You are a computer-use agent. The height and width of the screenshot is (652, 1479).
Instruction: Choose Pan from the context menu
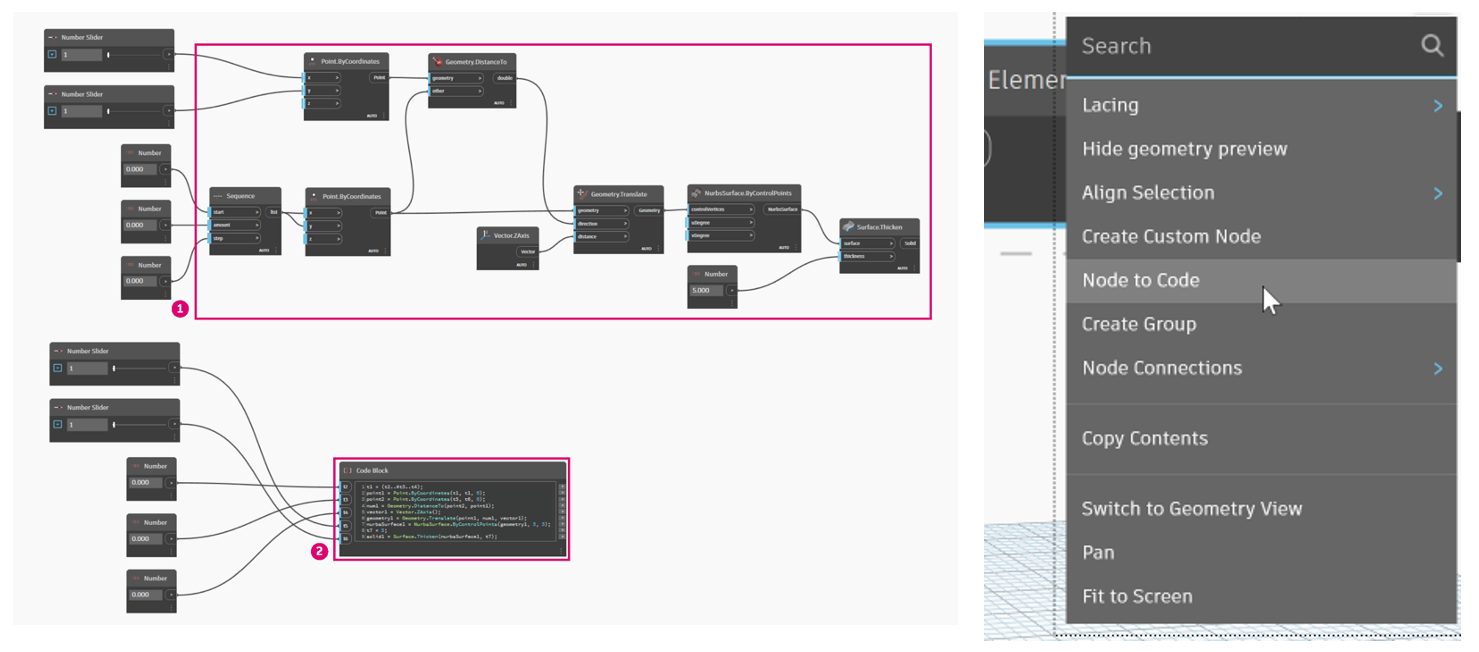(1261, 552)
